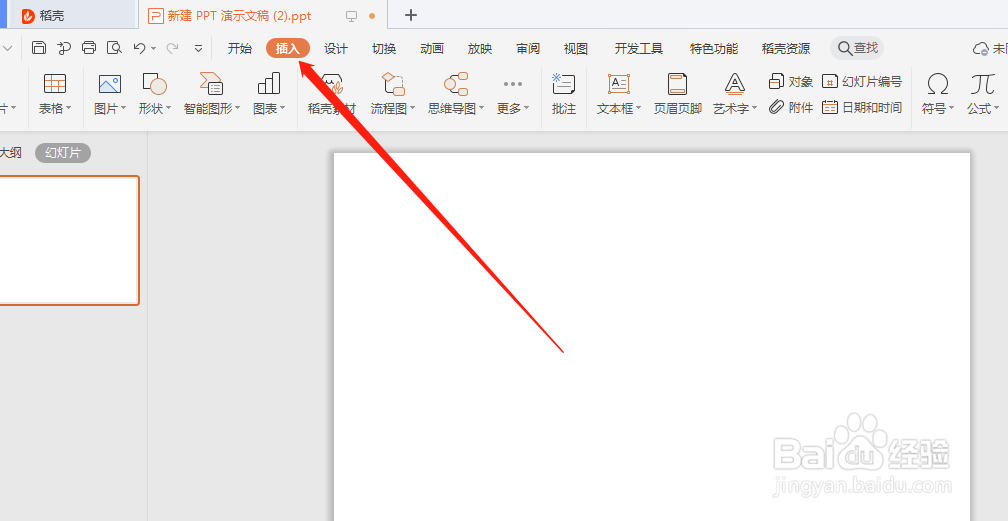
Task: Switch to the 动画 ribbon tab
Action: [x=432, y=48]
